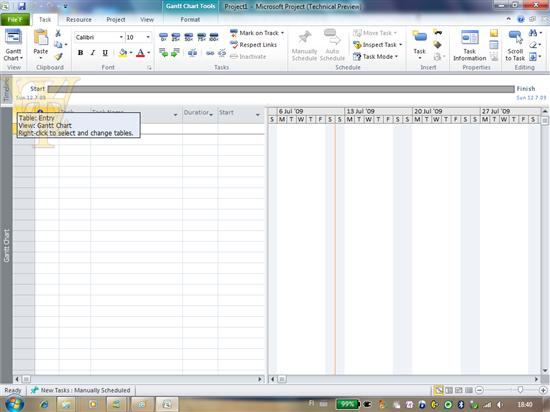
Task: Open the Task Information dialog
Action: (x=470, y=46)
